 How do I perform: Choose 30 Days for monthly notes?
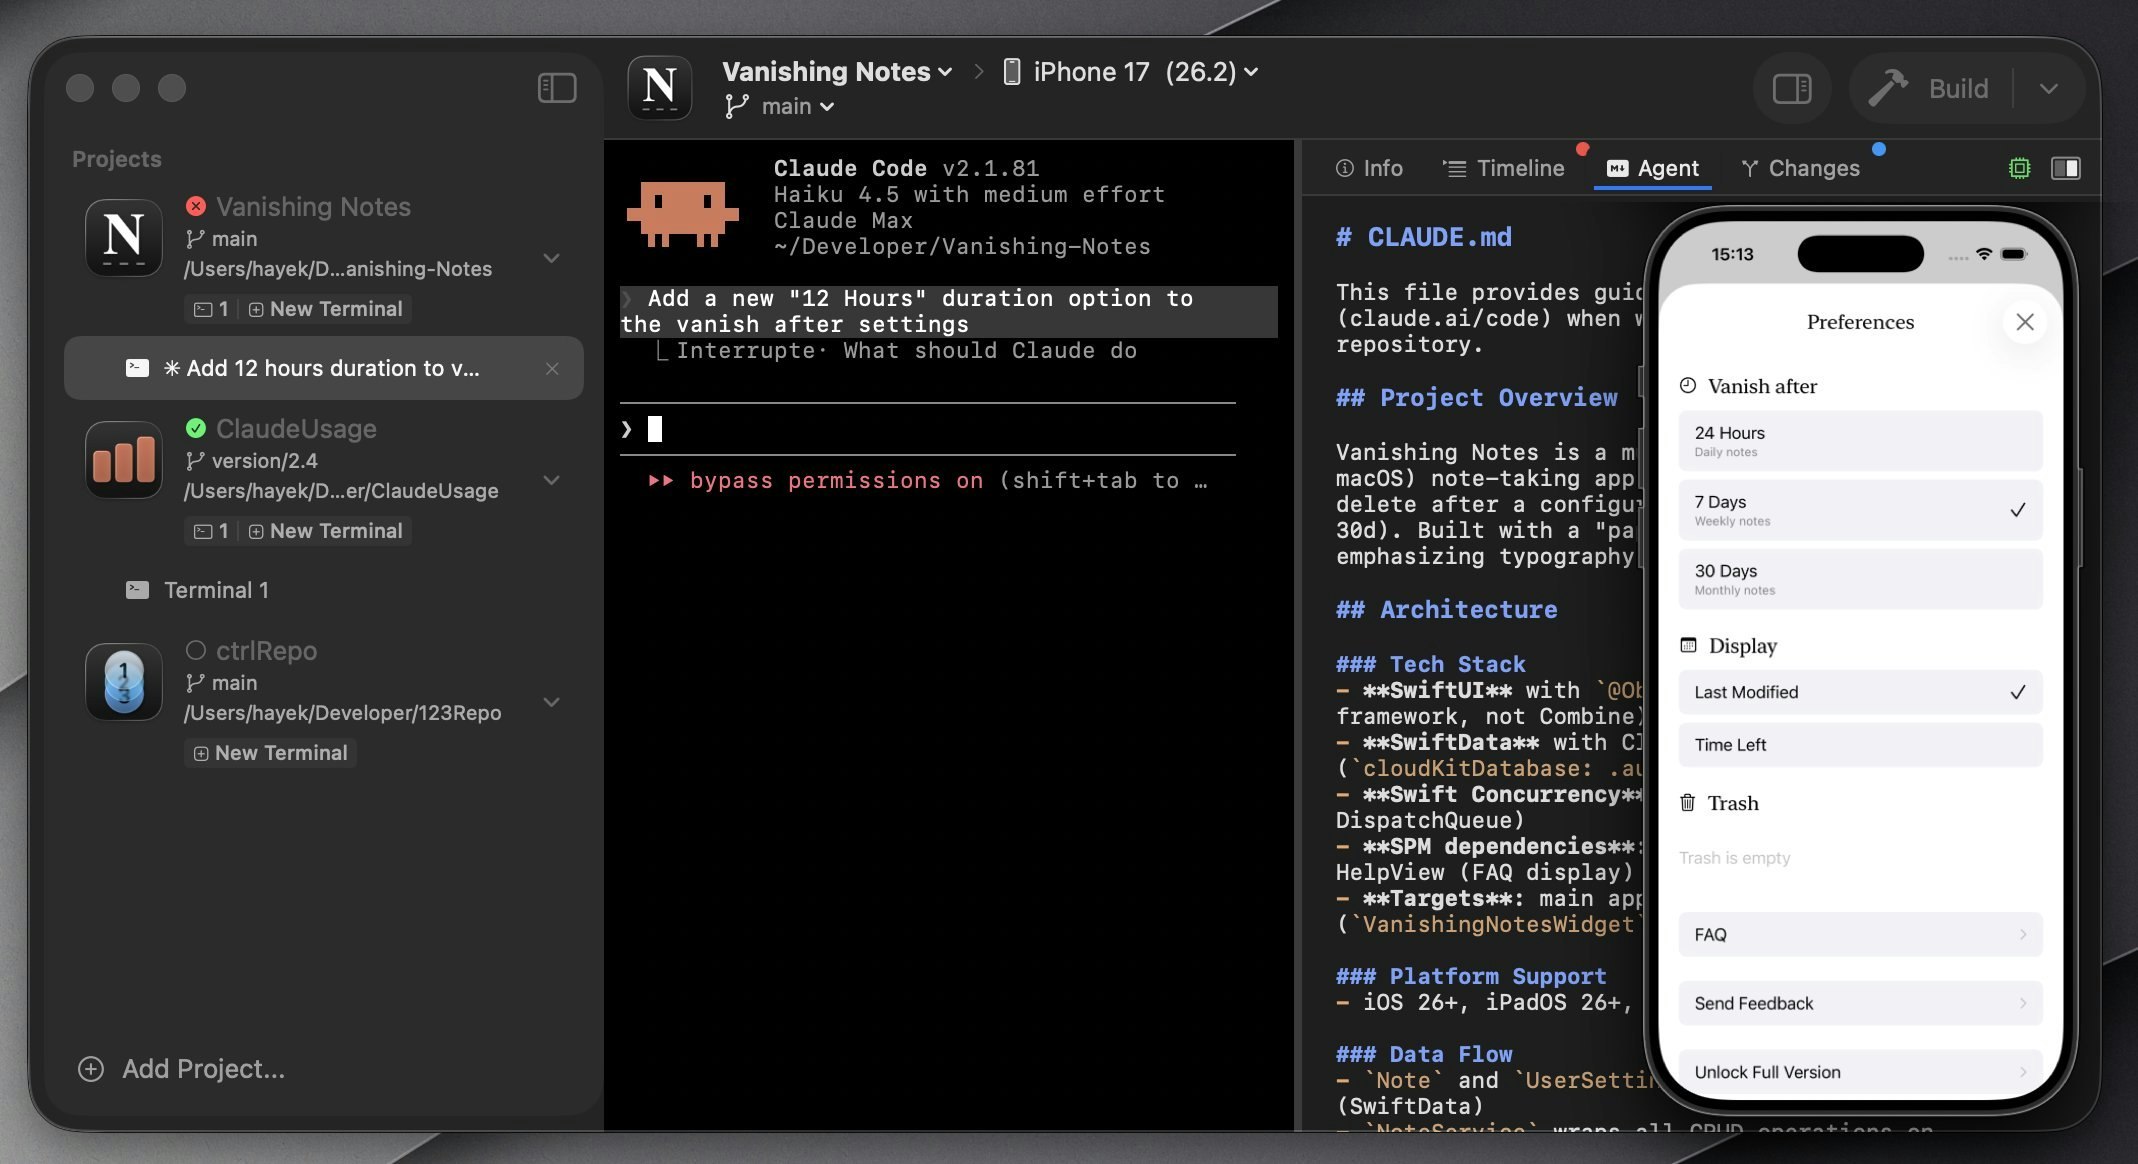[x=1858, y=578]
